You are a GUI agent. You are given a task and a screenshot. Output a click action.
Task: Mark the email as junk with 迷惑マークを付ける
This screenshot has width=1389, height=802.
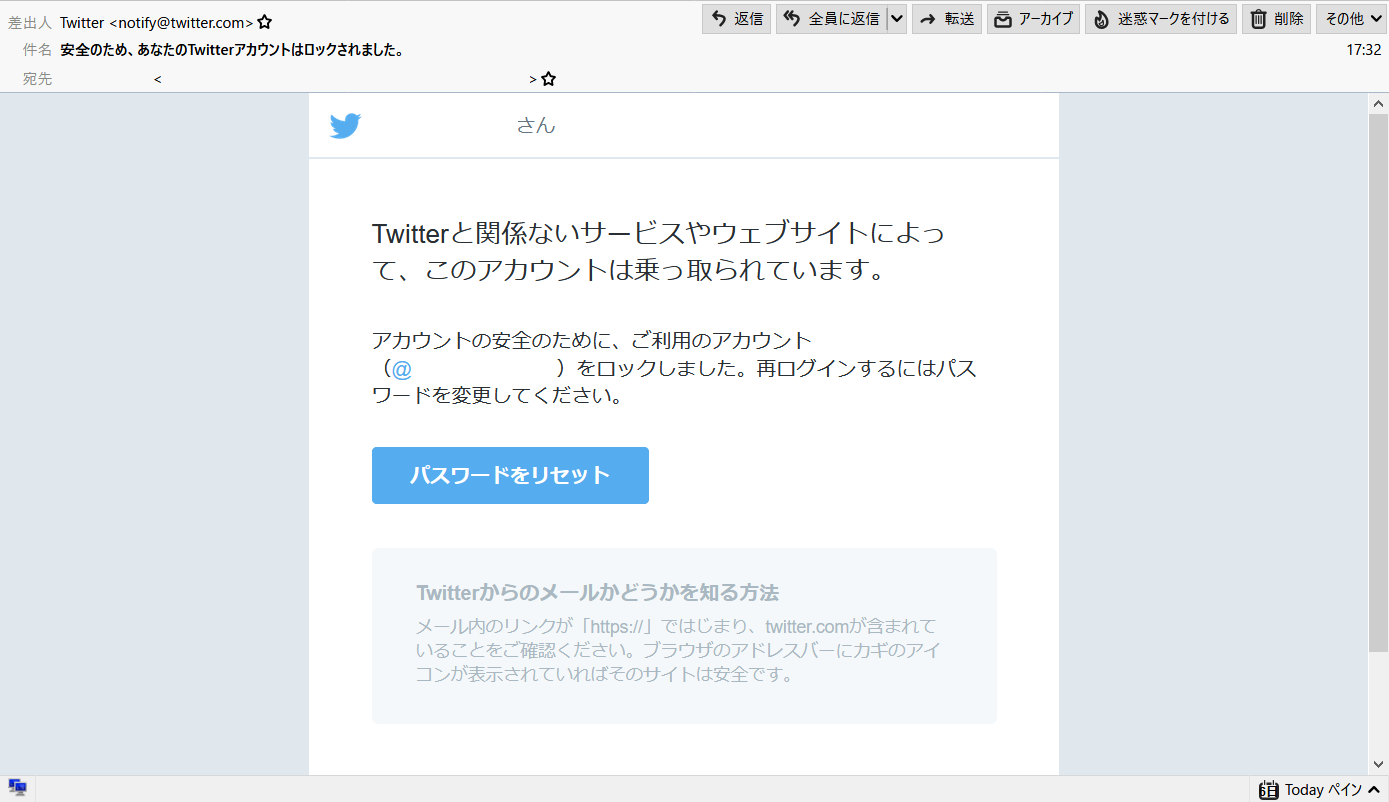point(1160,19)
